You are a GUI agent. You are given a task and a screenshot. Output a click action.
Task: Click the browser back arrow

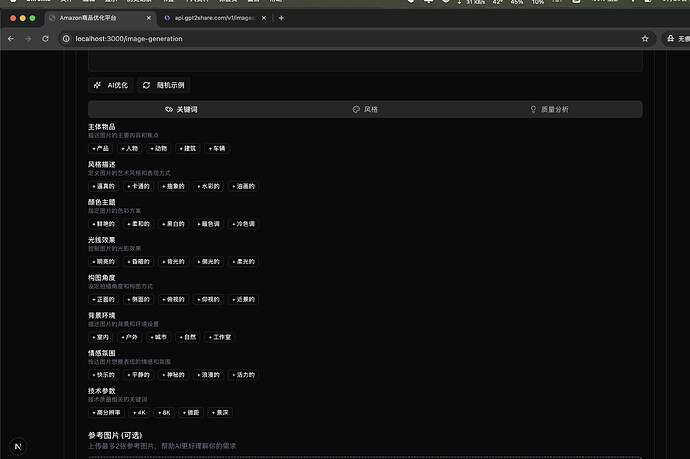tap(11, 39)
